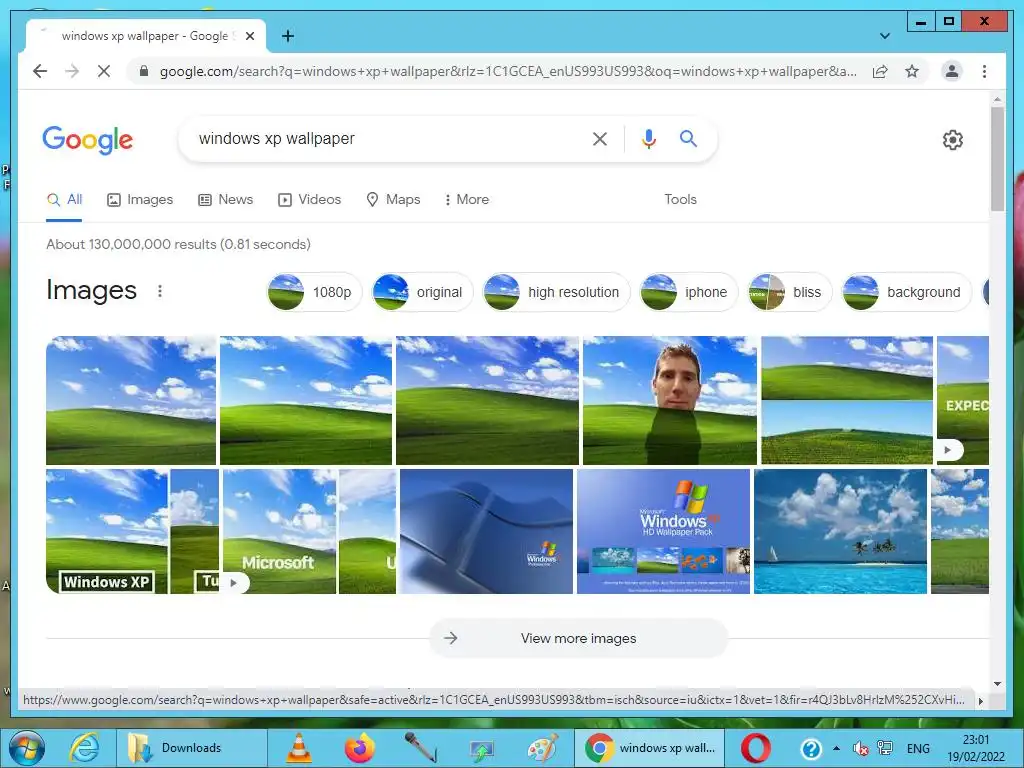Click the Google logo

(x=88, y=140)
